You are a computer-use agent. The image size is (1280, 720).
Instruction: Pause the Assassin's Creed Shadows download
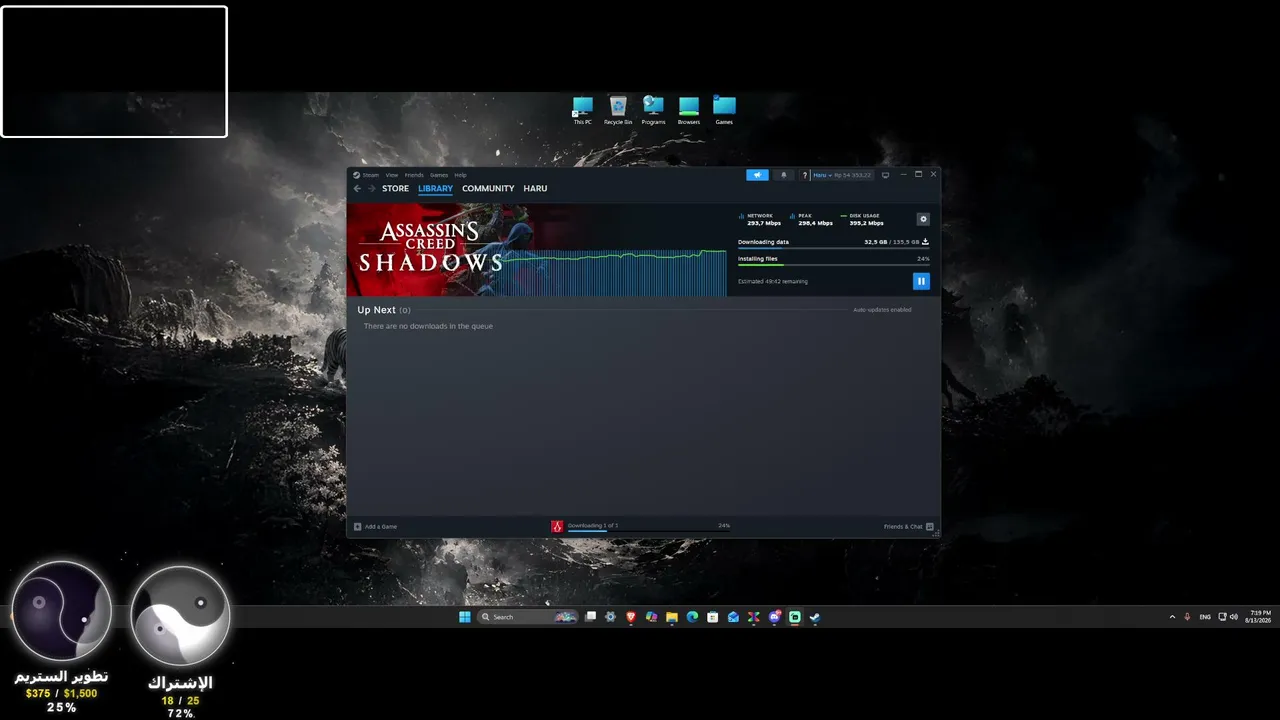921,281
